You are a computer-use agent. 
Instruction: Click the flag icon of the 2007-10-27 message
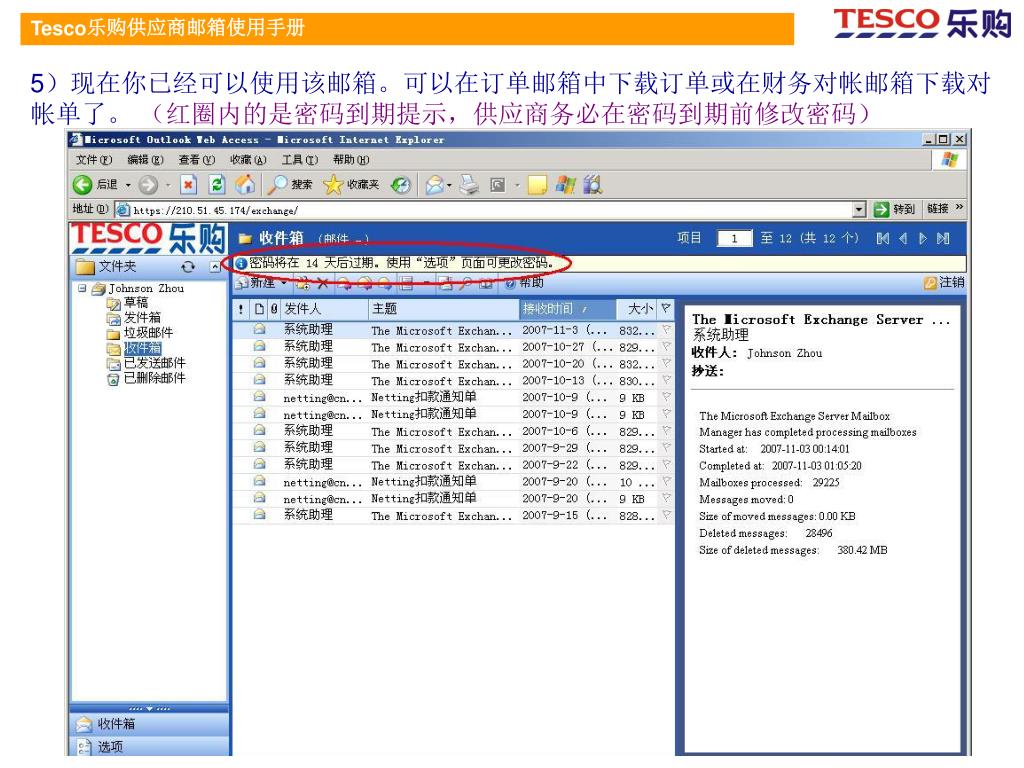[x=666, y=346]
